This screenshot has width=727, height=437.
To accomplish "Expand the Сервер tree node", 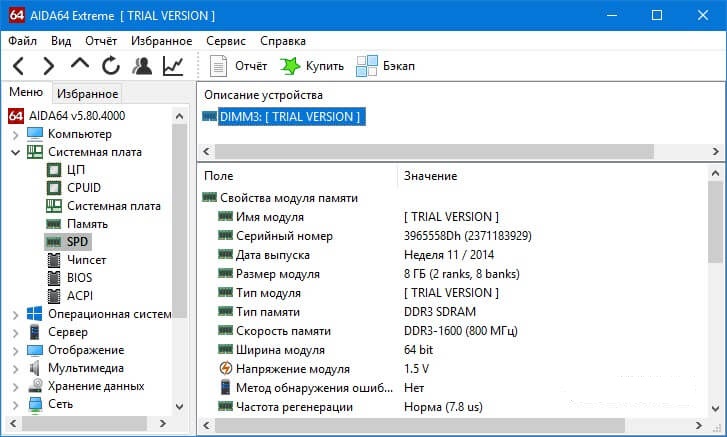I will pos(15,333).
